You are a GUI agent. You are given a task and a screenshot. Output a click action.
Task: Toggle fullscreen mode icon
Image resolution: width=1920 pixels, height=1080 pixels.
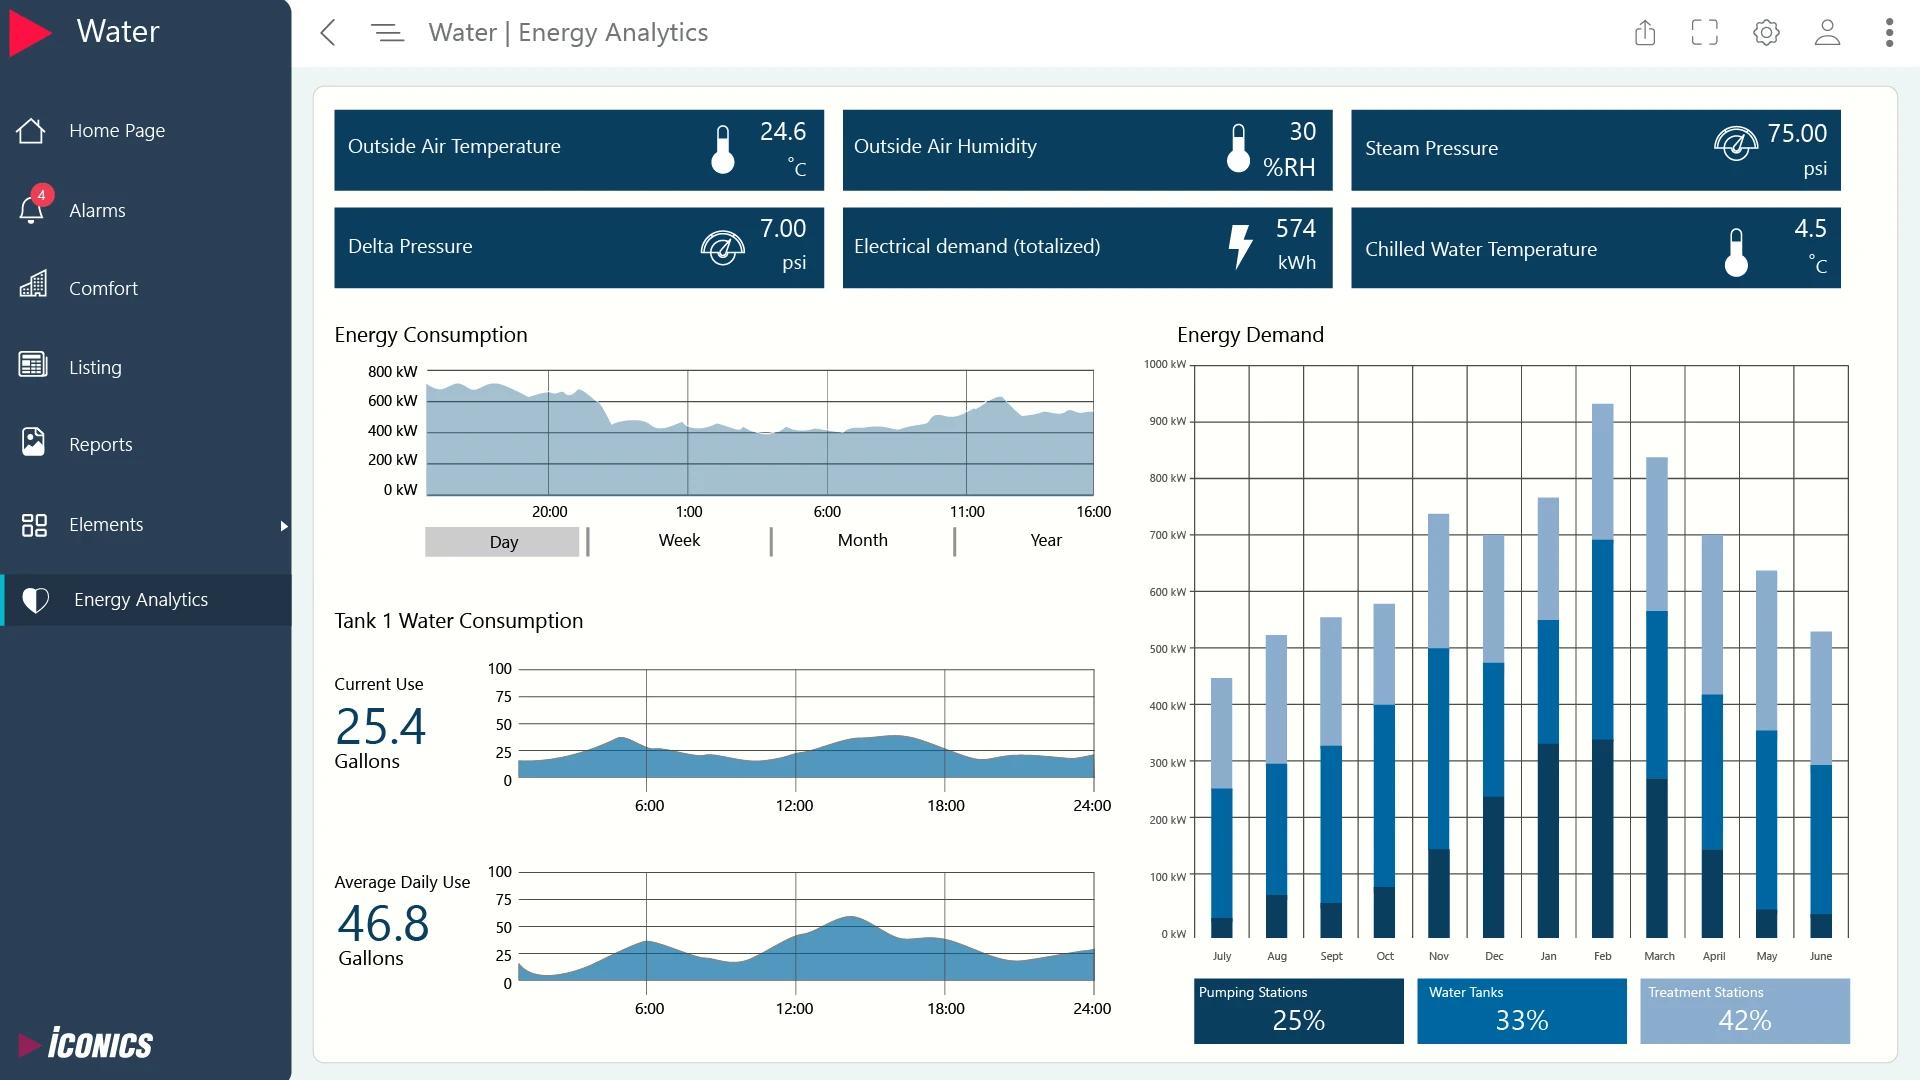pyautogui.click(x=1705, y=33)
